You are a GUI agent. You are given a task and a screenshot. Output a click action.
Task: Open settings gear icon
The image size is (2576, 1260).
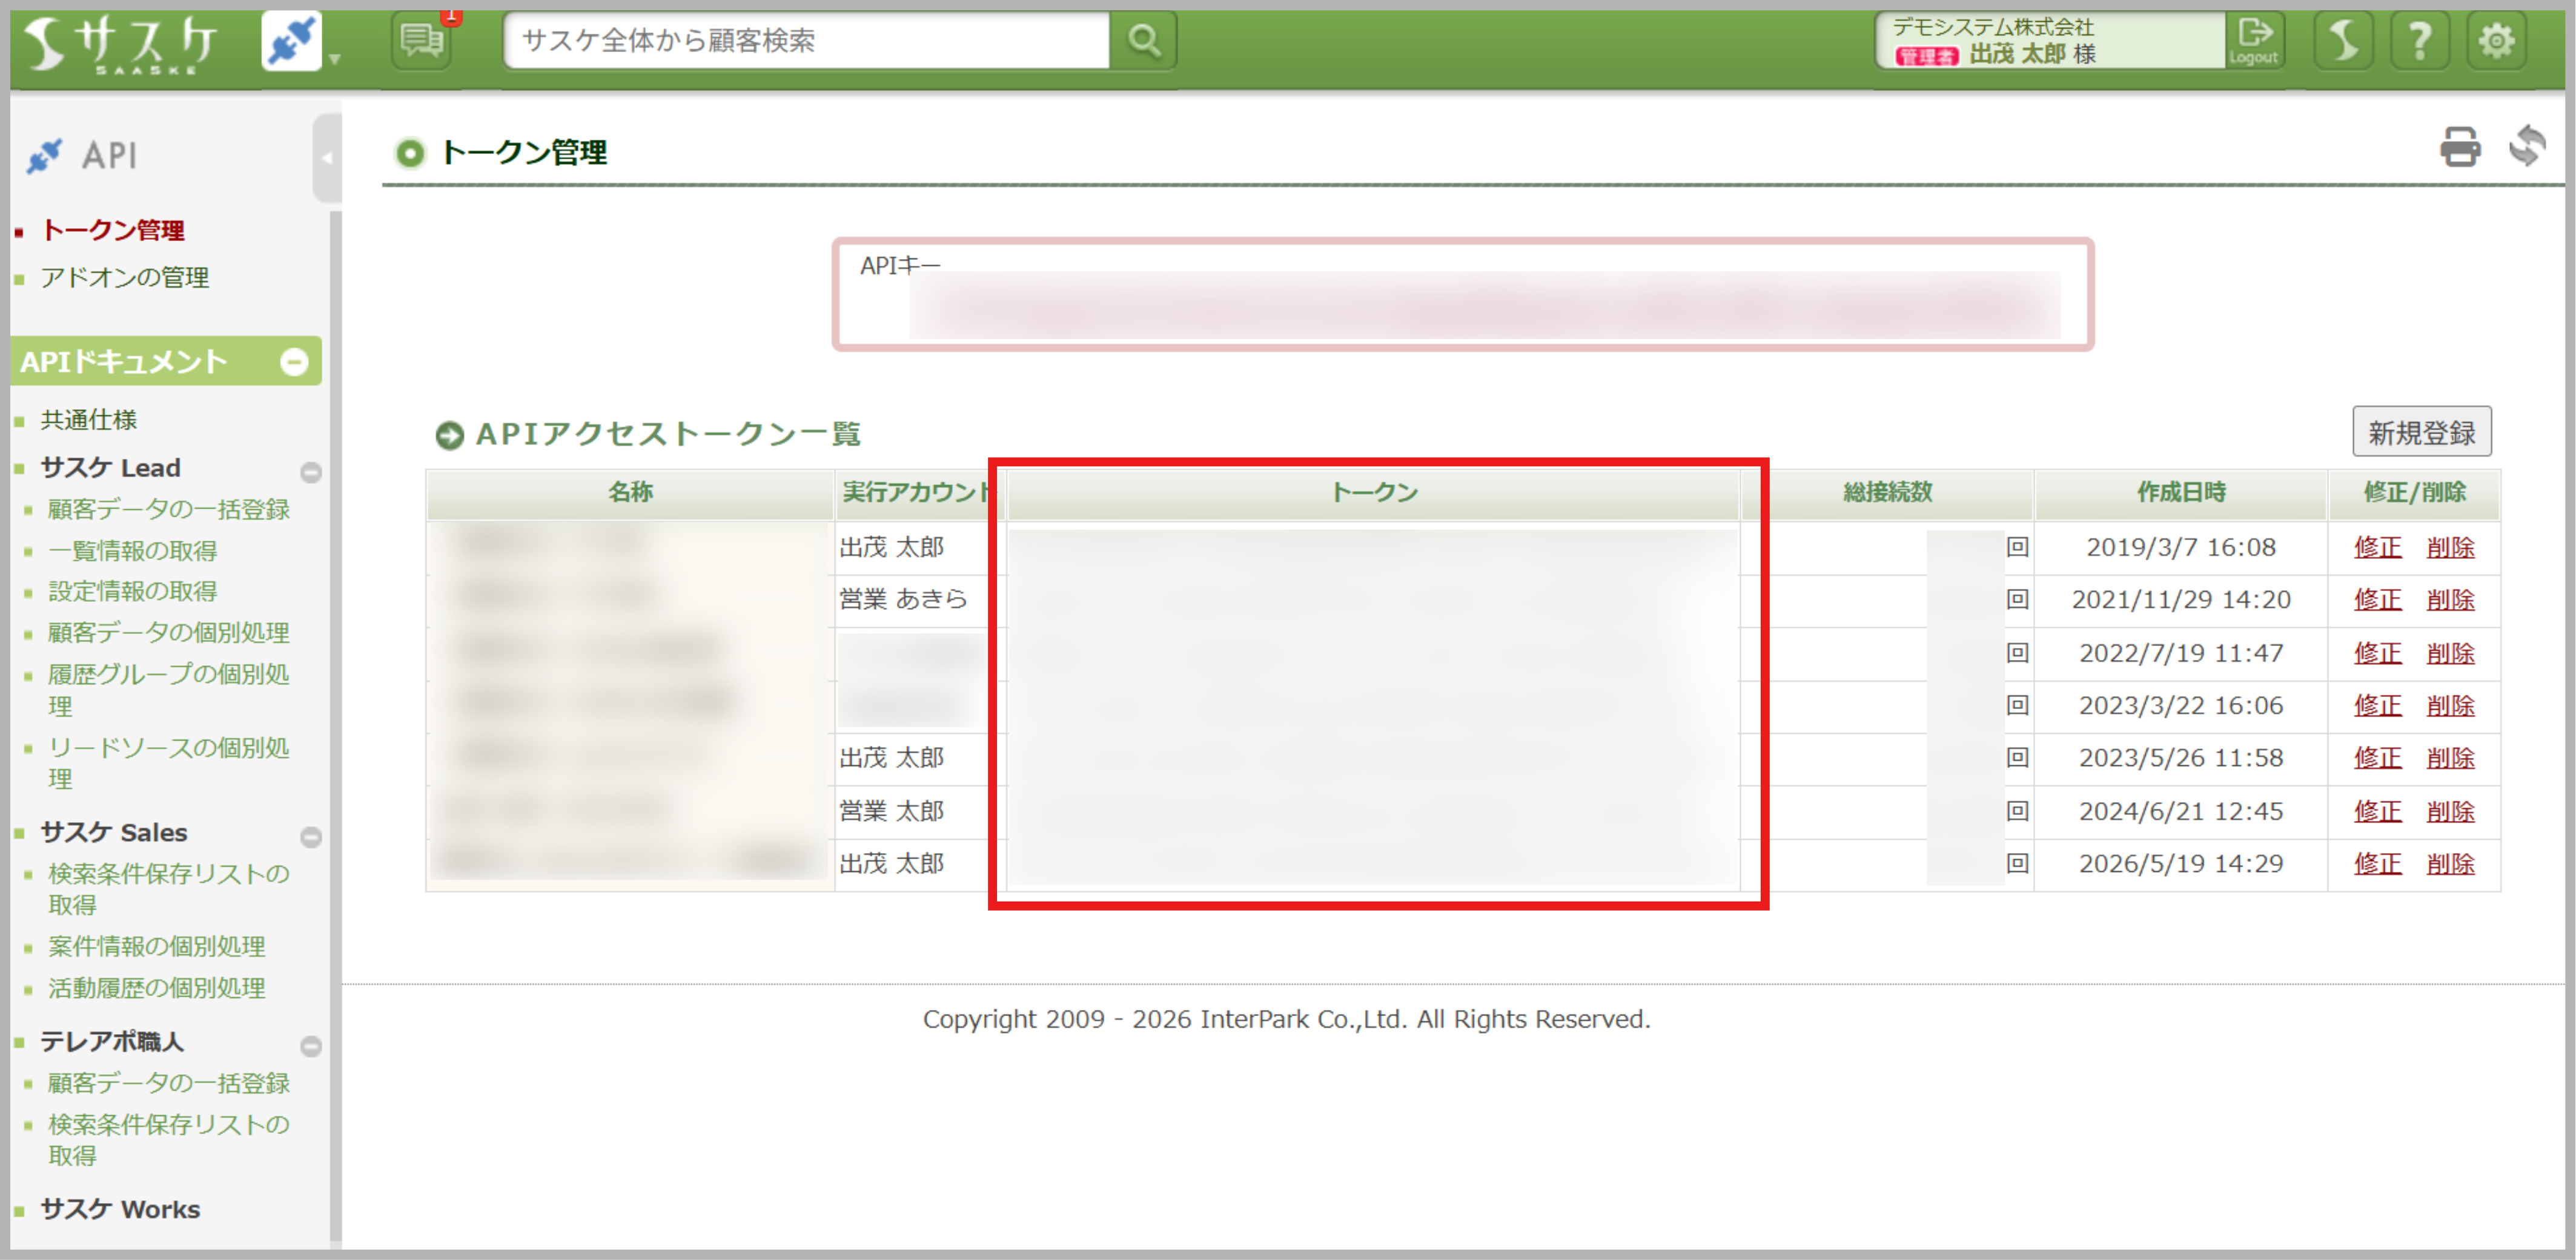[2496, 41]
